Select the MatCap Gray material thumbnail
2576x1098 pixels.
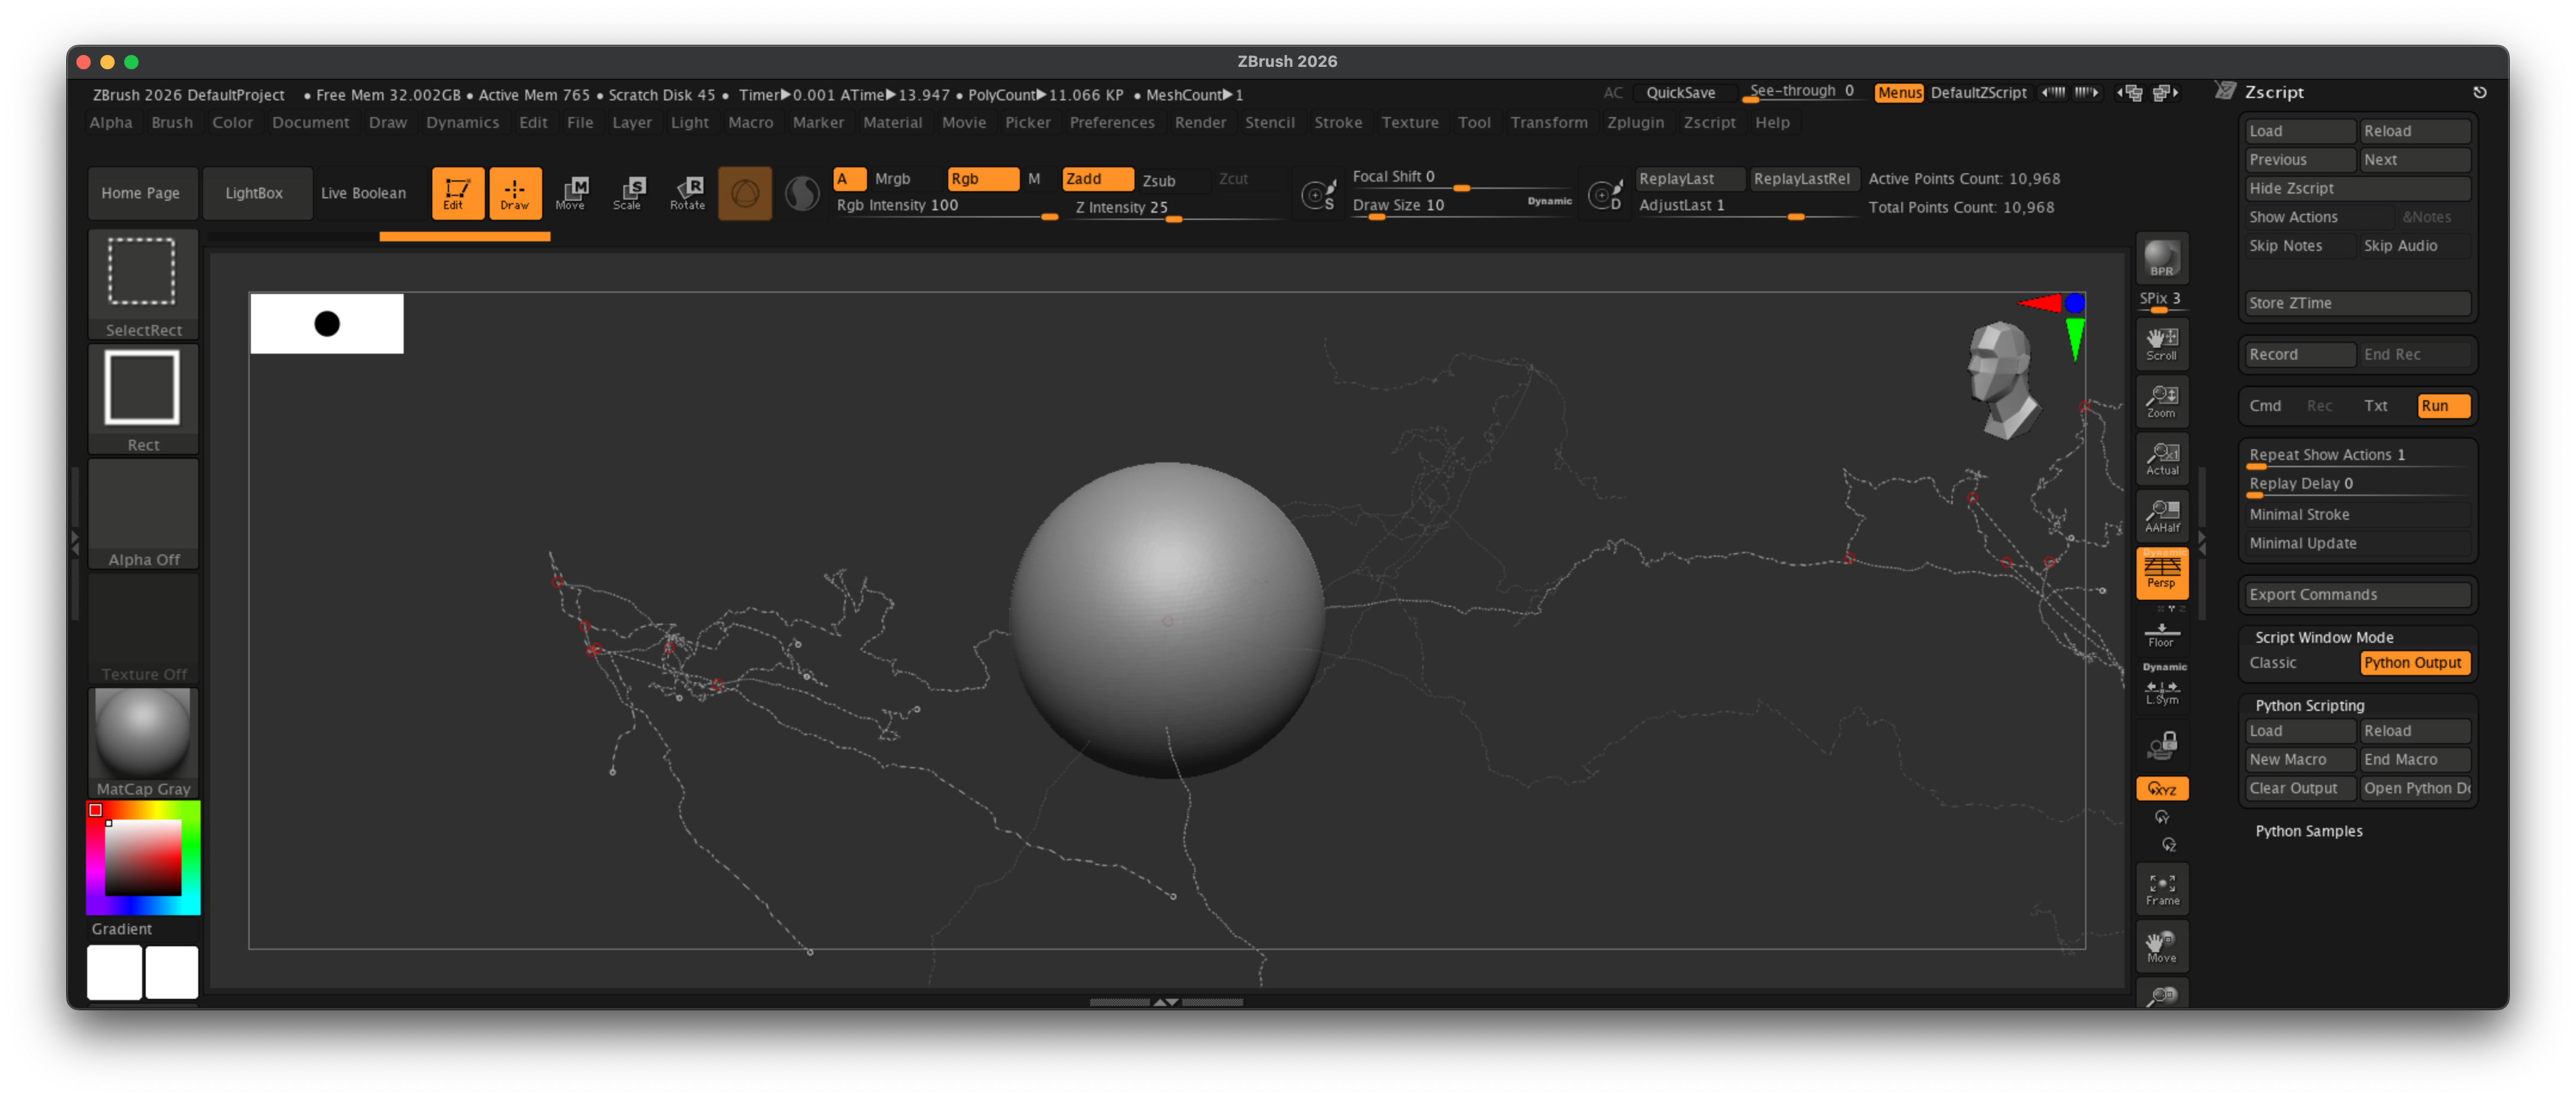[x=143, y=735]
